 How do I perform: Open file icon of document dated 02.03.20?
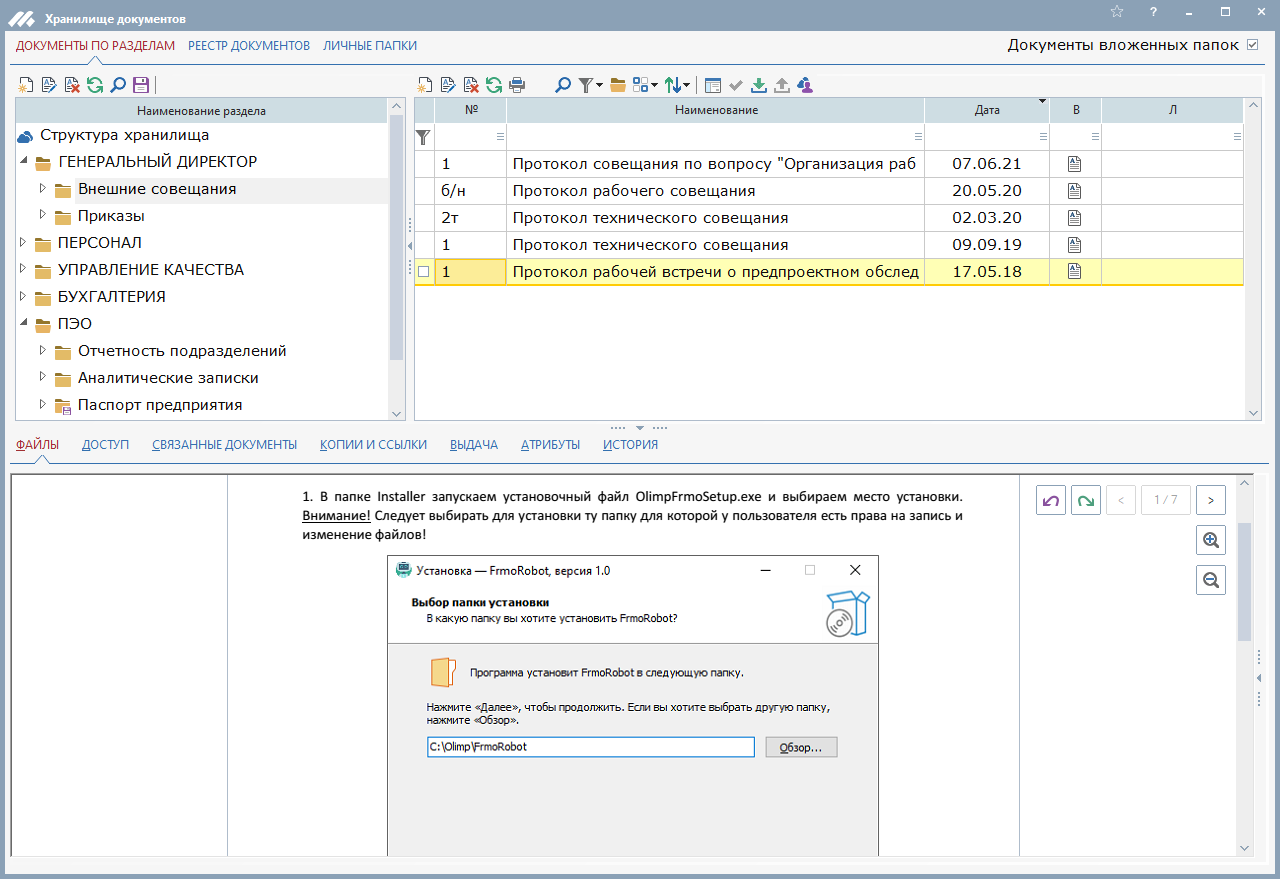click(1075, 217)
